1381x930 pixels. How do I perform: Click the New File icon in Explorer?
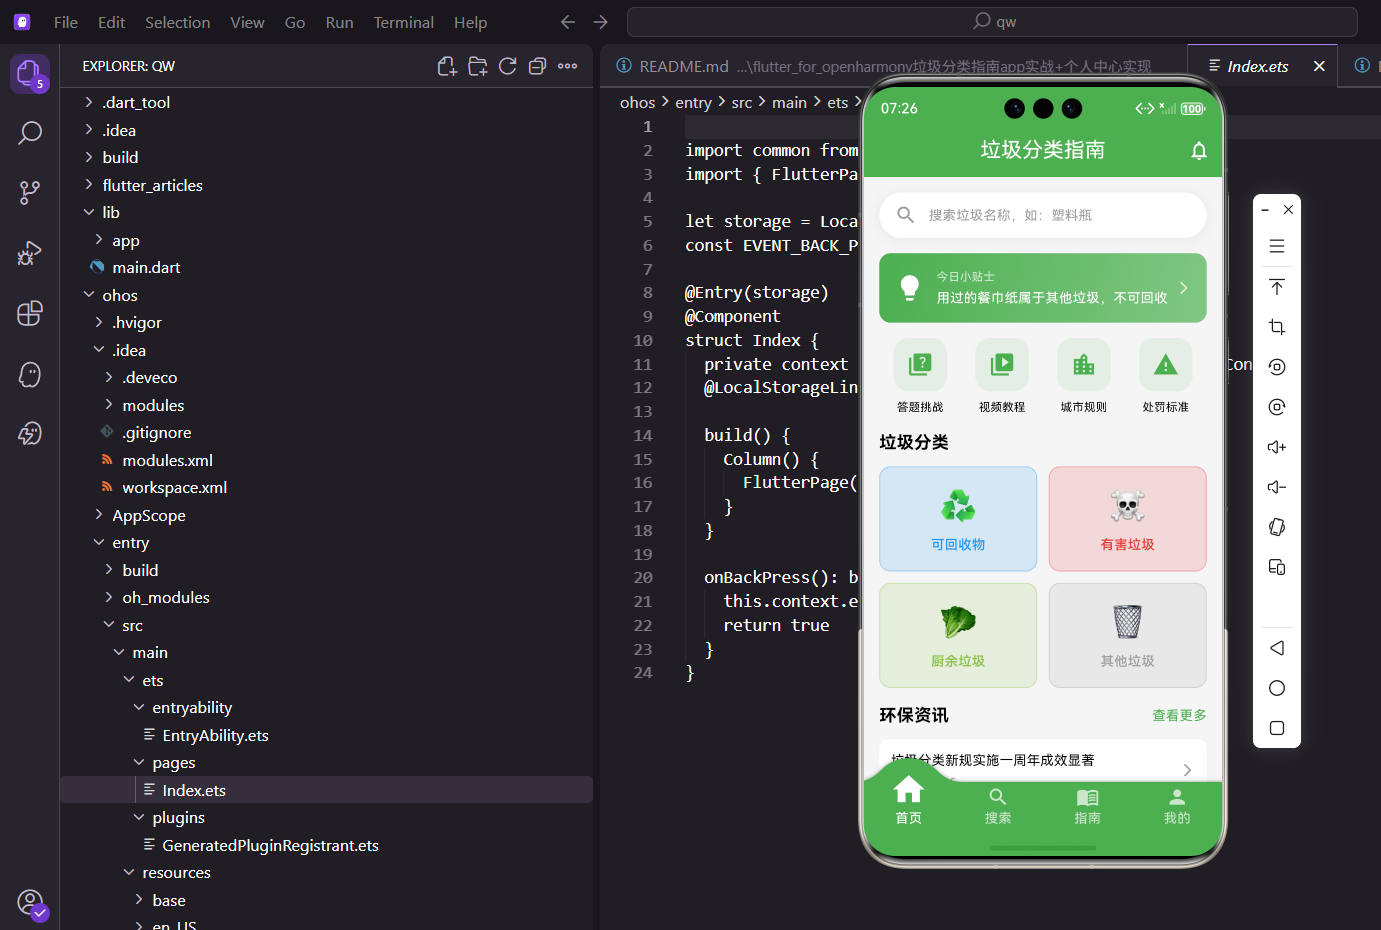[x=447, y=65]
